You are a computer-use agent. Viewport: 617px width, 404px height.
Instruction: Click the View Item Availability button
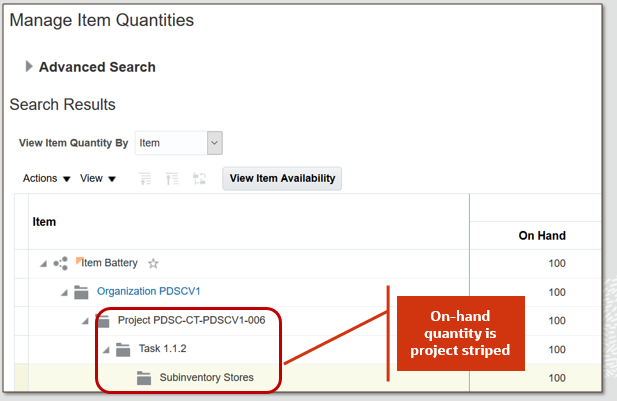(x=282, y=178)
